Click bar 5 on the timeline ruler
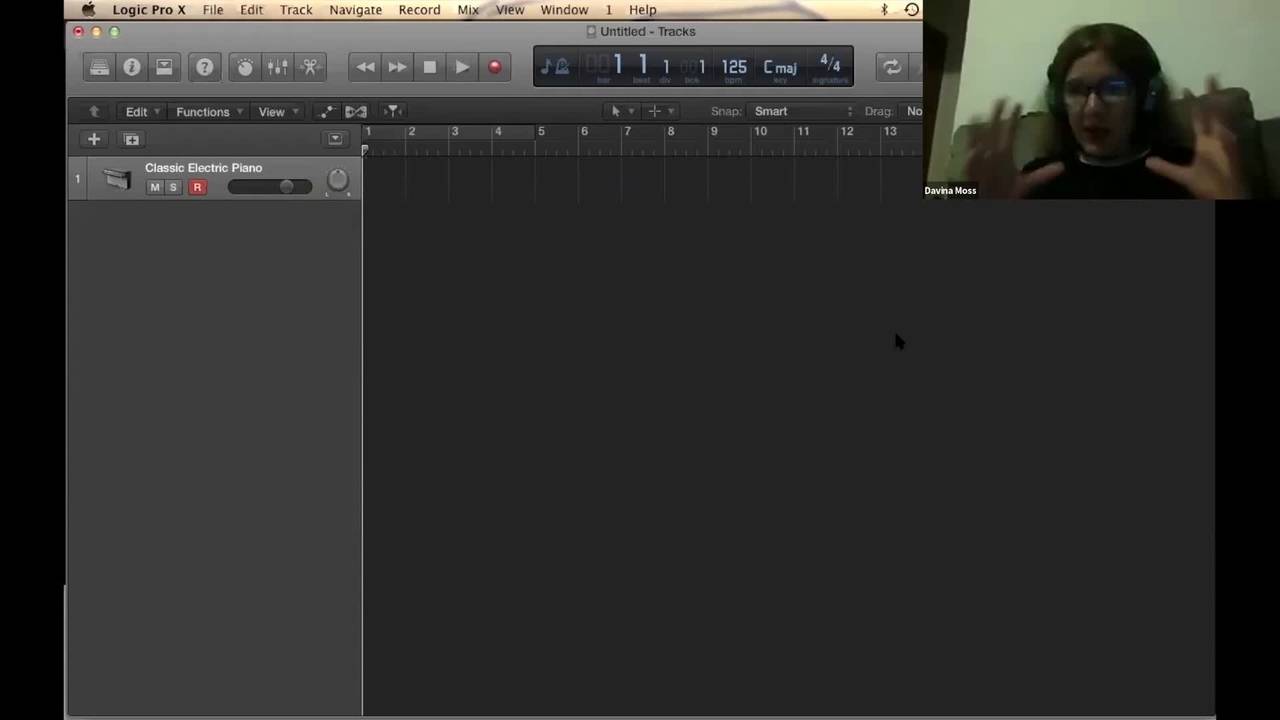The width and height of the screenshot is (1280, 720). point(541,131)
